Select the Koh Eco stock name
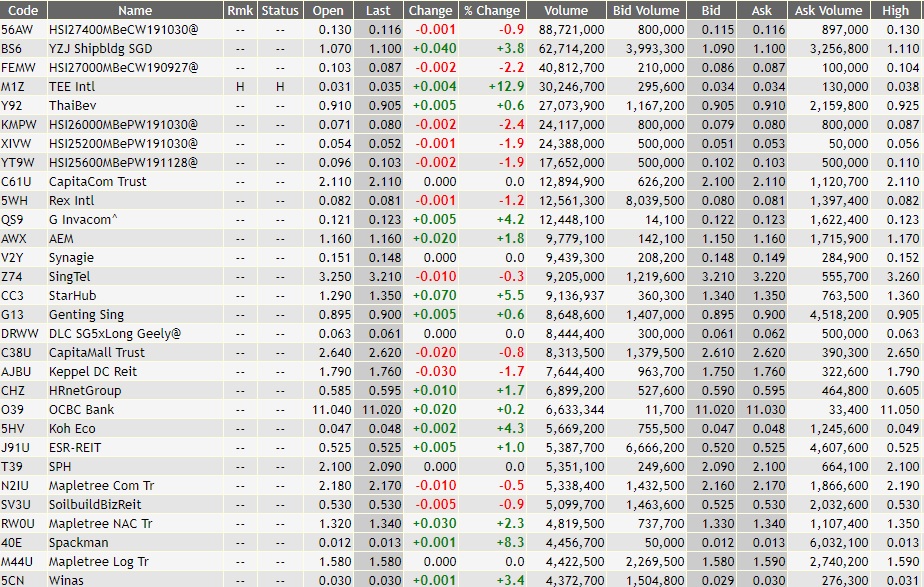Image resolution: width=924 pixels, height=587 pixels. point(72,428)
